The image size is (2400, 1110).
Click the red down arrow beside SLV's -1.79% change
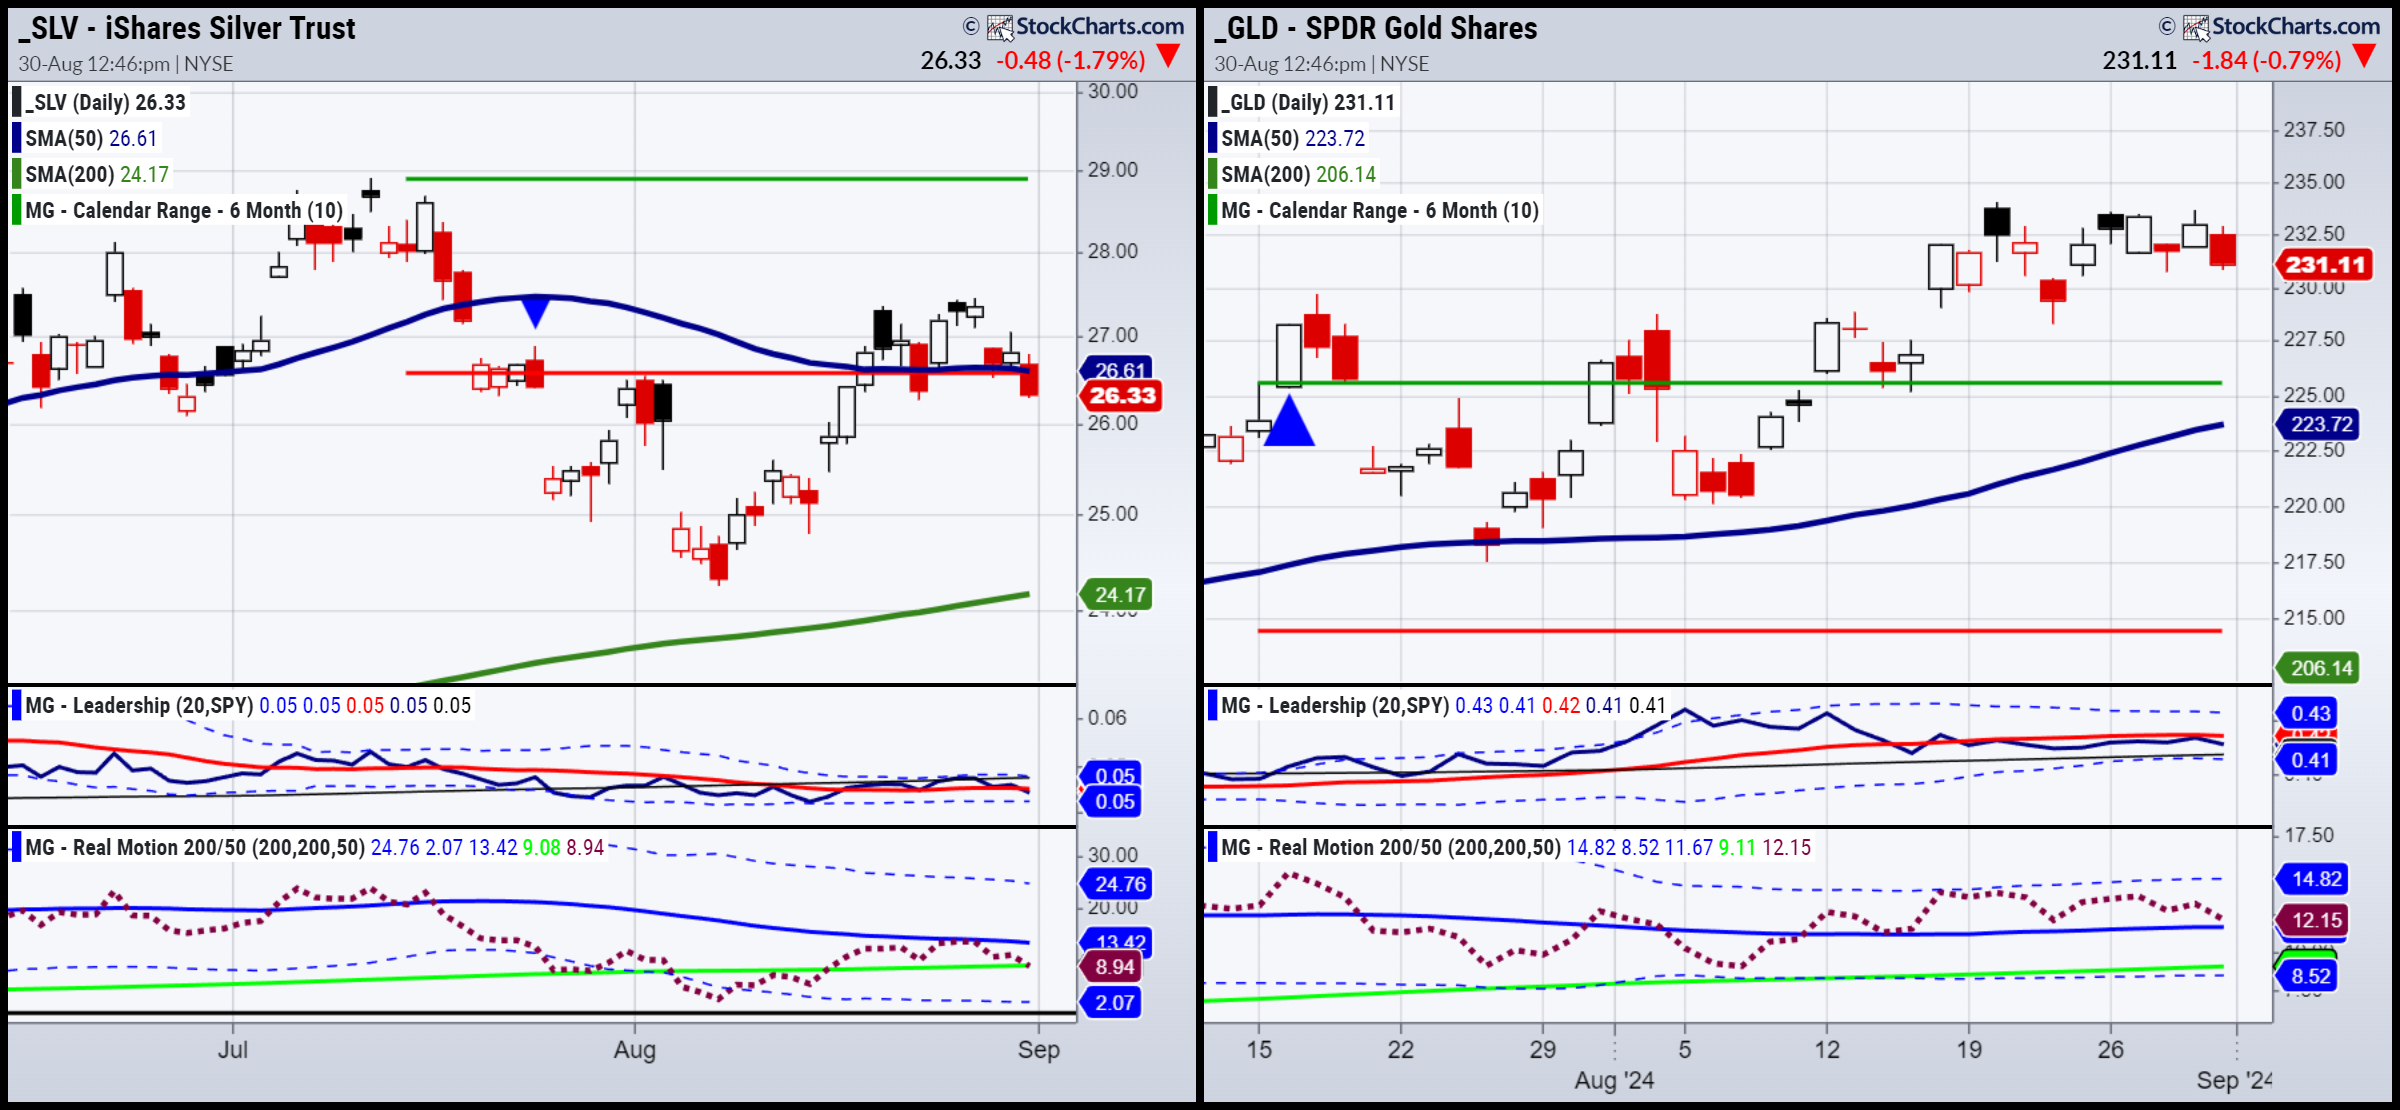1168,57
